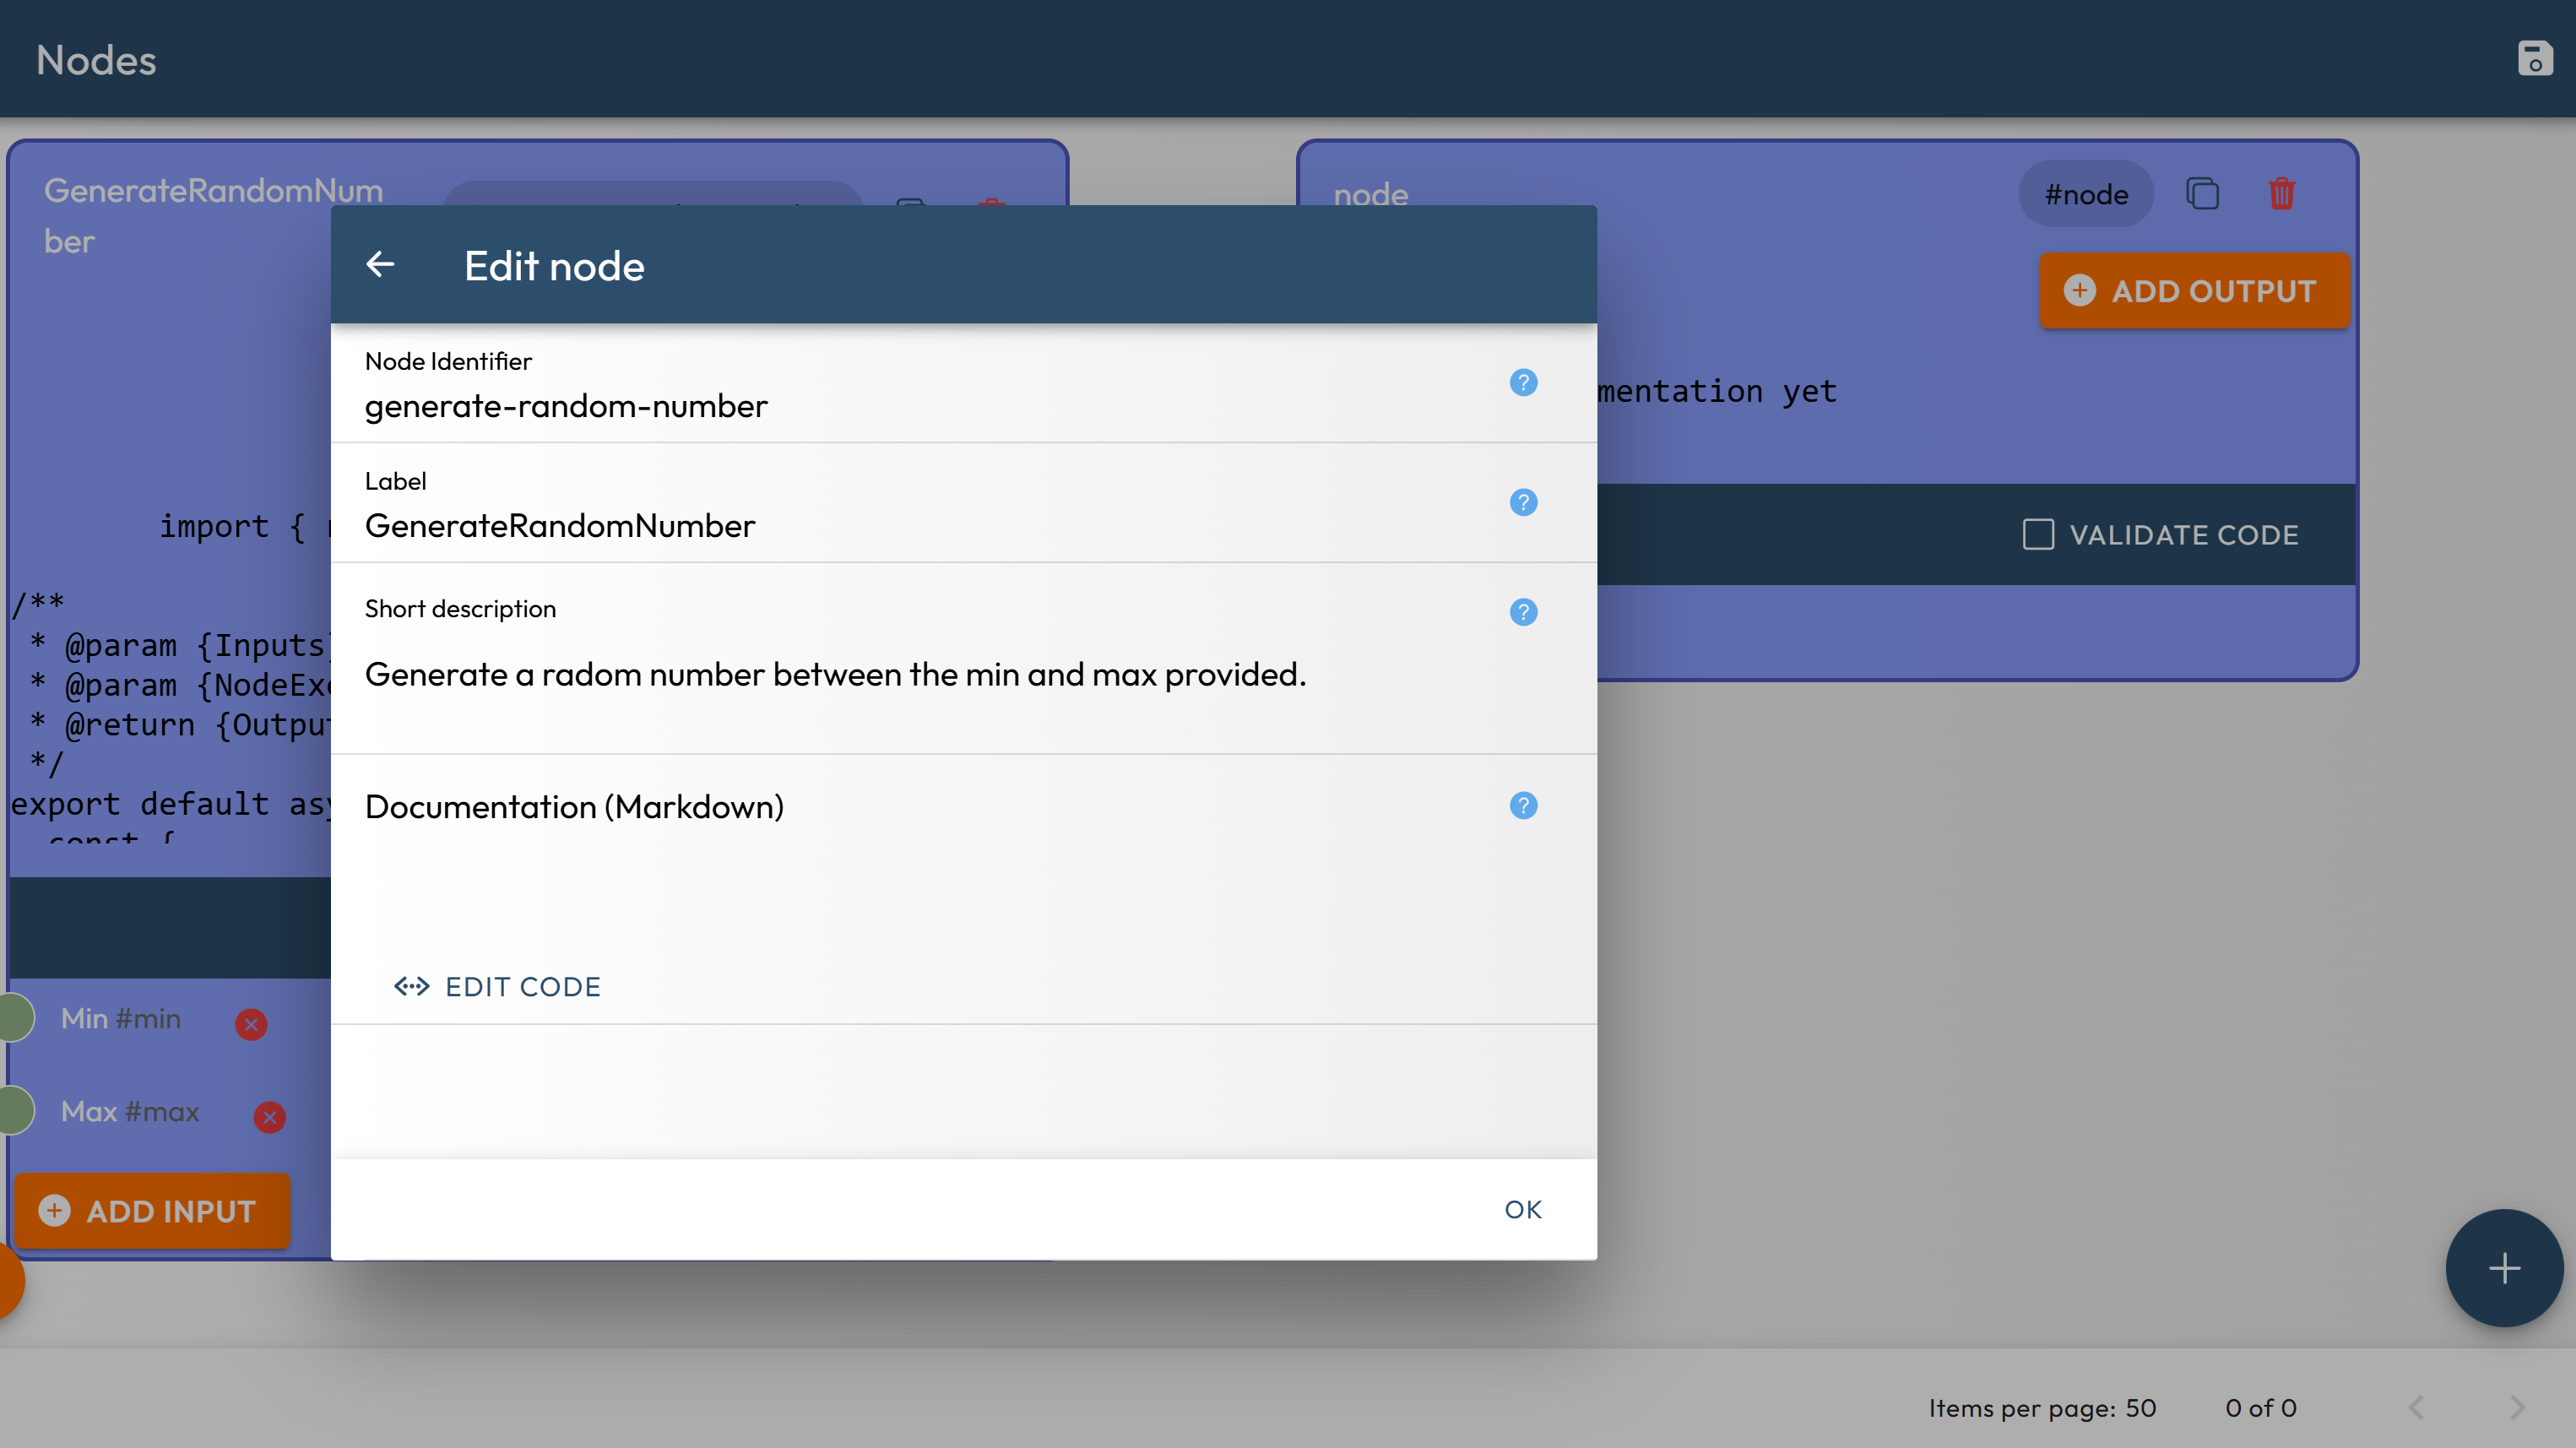This screenshot has width=2576, height=1448.
Task: Click the back arrow in Edit node dialog
Action: (x=380, y=265)
